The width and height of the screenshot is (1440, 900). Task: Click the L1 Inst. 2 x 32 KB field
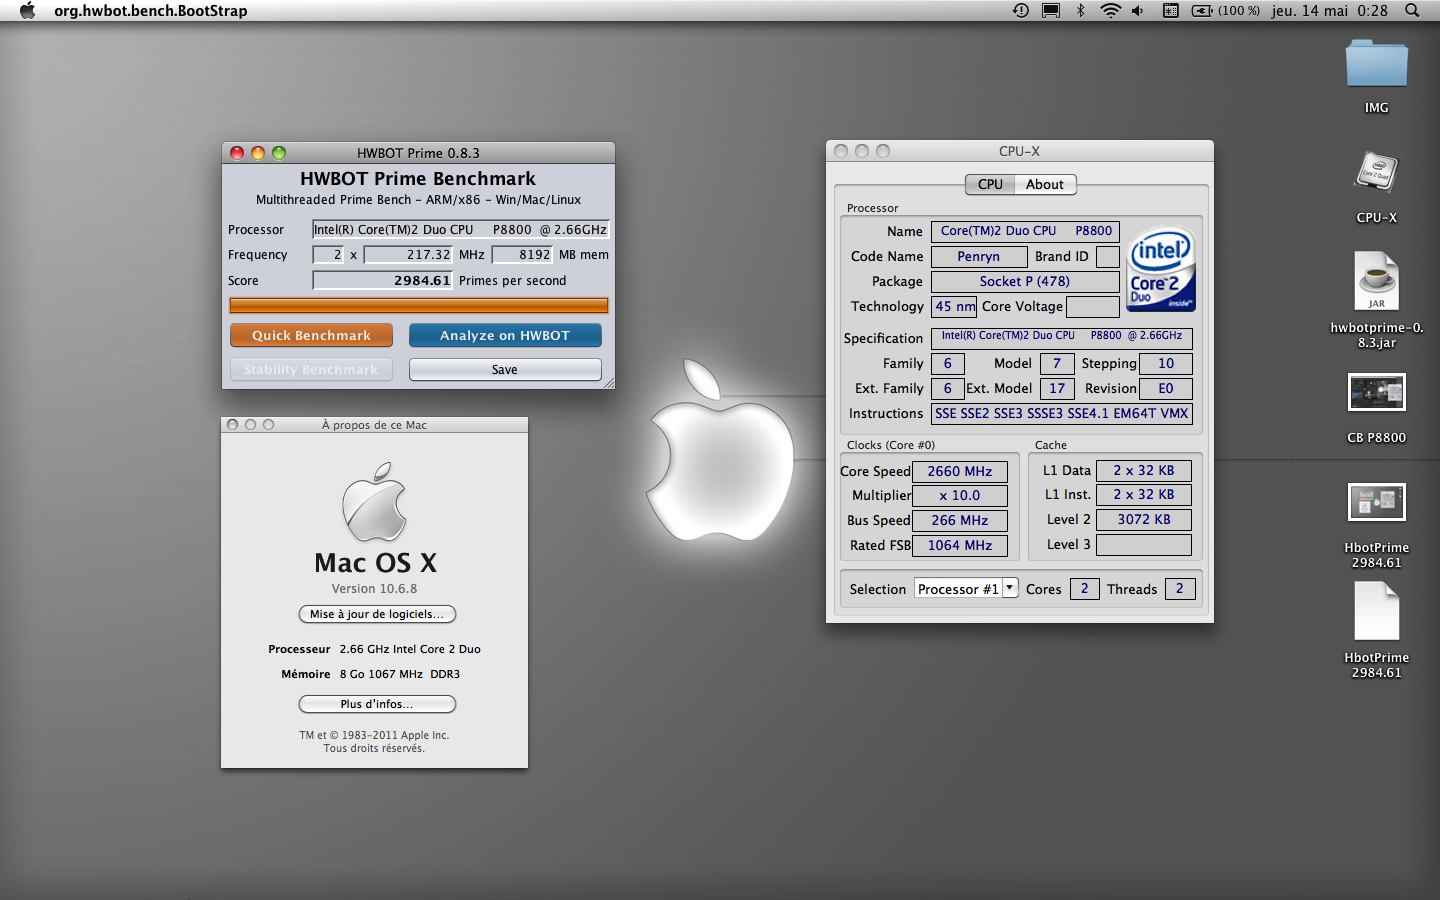(x=1144, y=494)
